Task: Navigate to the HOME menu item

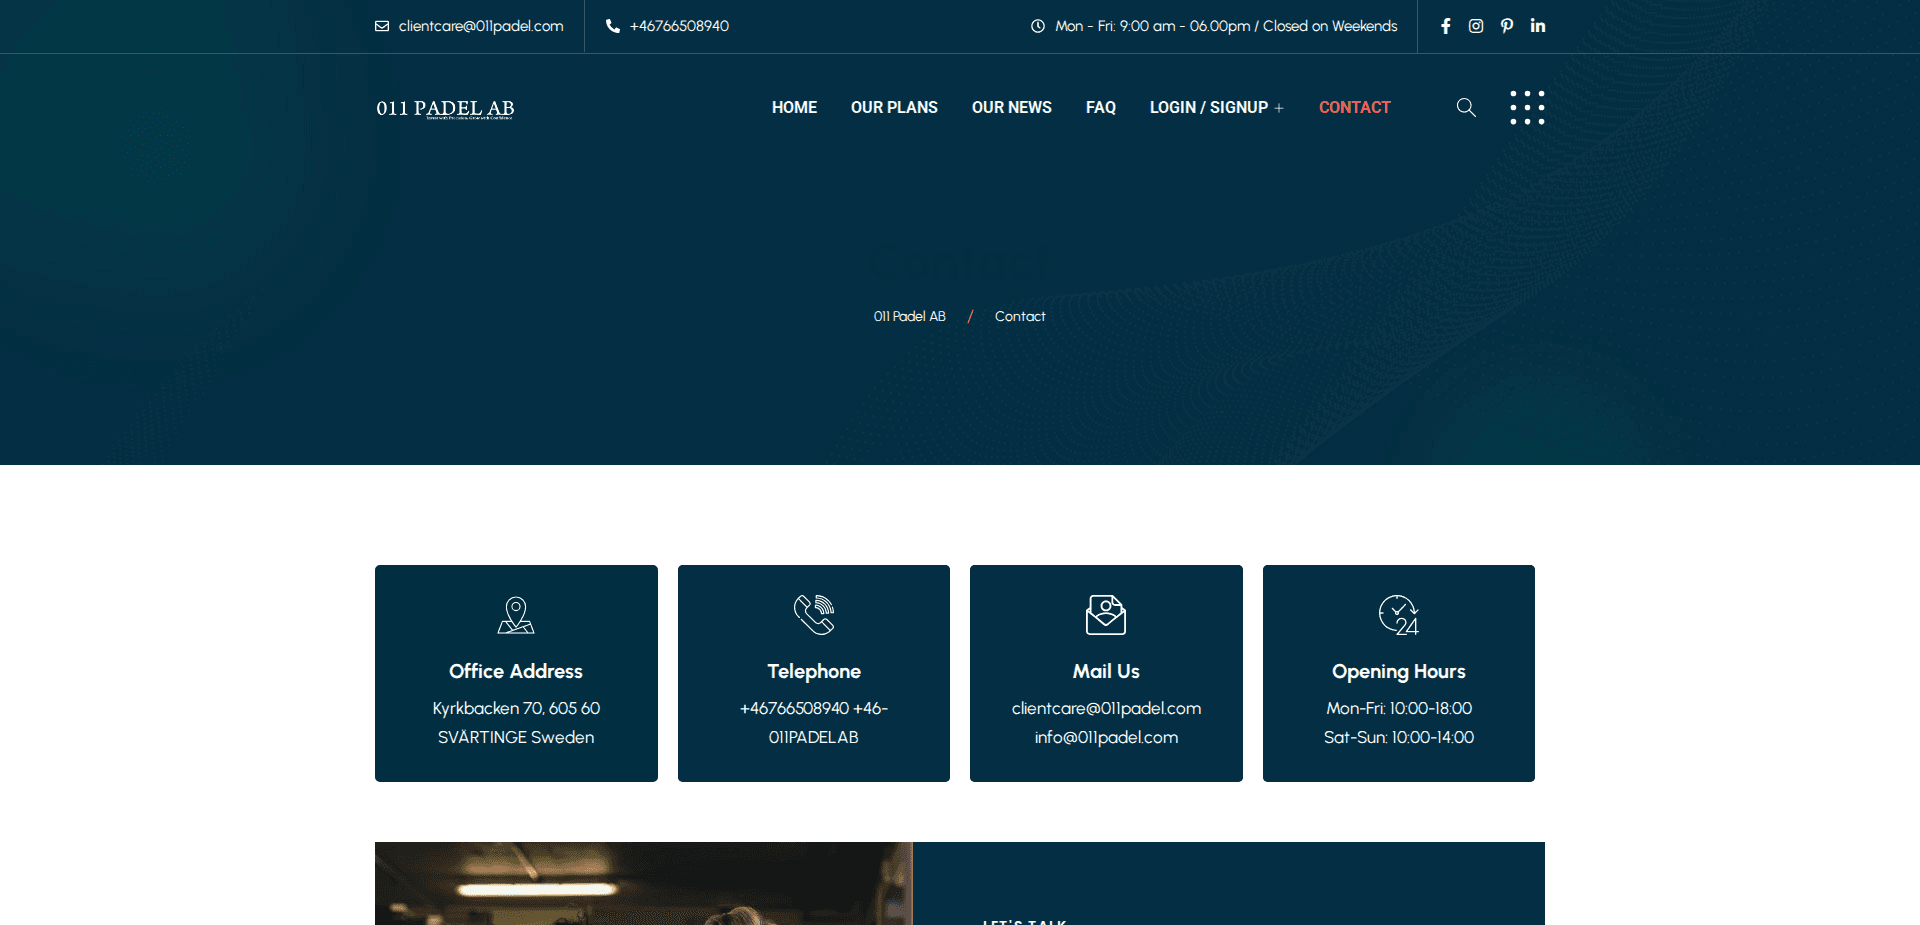Action: coord(794,107)
